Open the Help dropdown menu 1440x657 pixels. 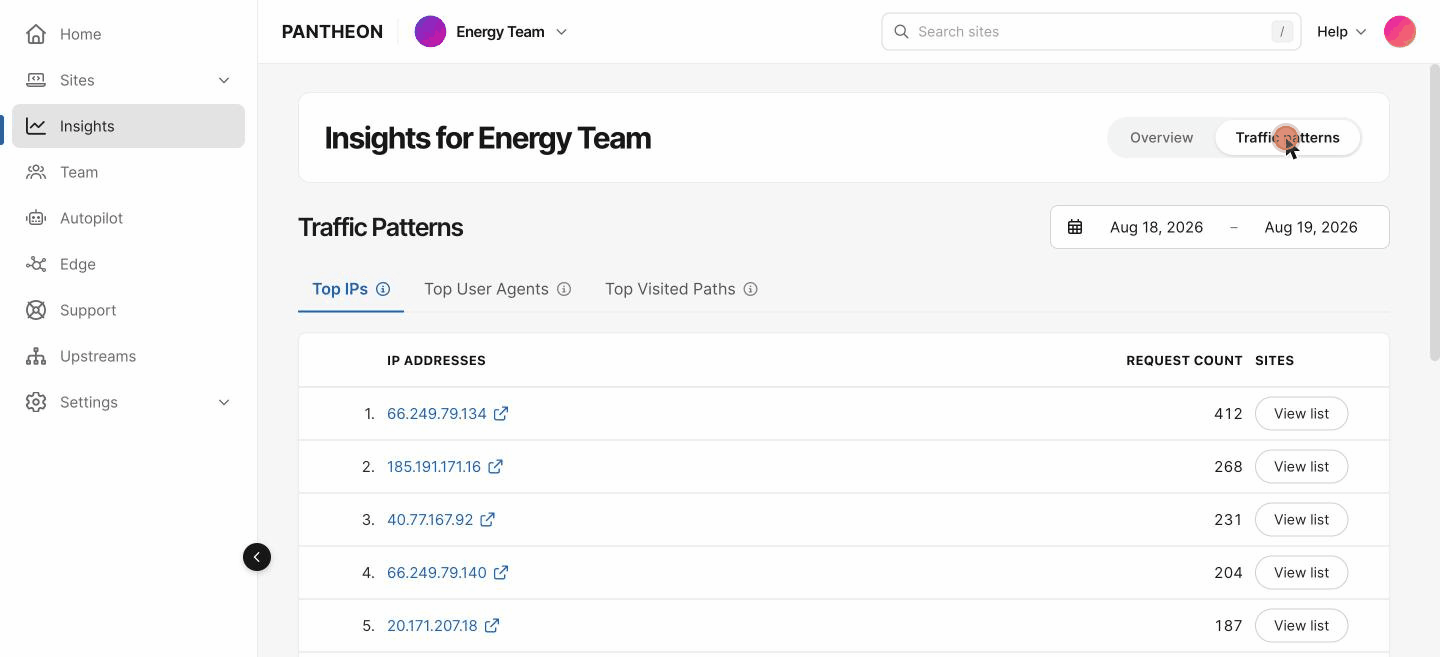[x=1341, y=32]
